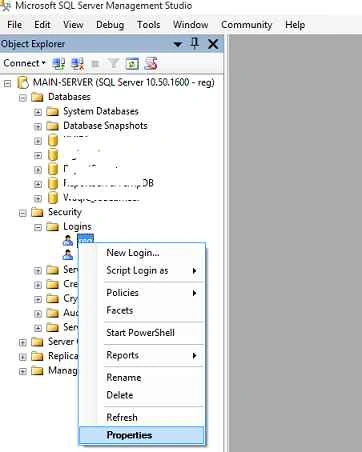Screen dimensions: 362x452
Task: Click the Filter funnel icon
Action: pyautogui.click(x=113, y=63)
